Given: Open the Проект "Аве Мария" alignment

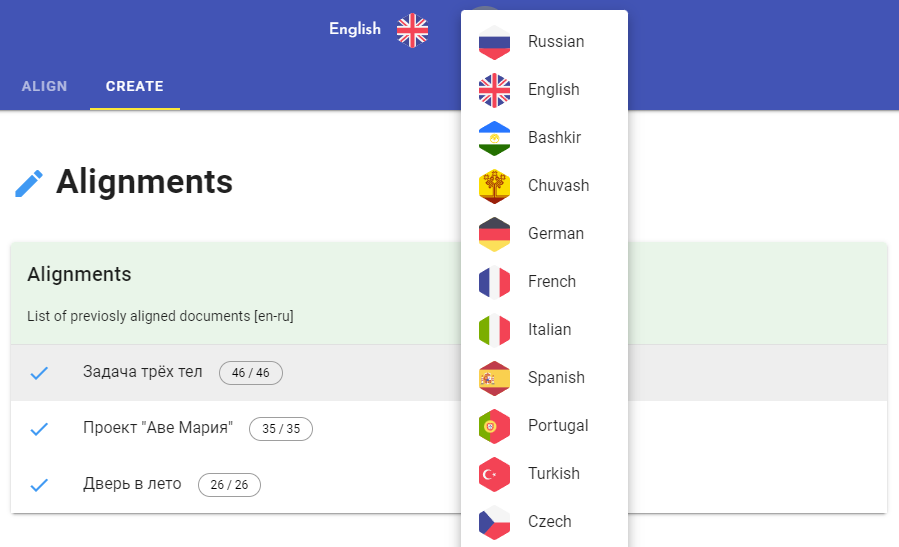Looking at the screenshot, I should click(x=158, y=428).
